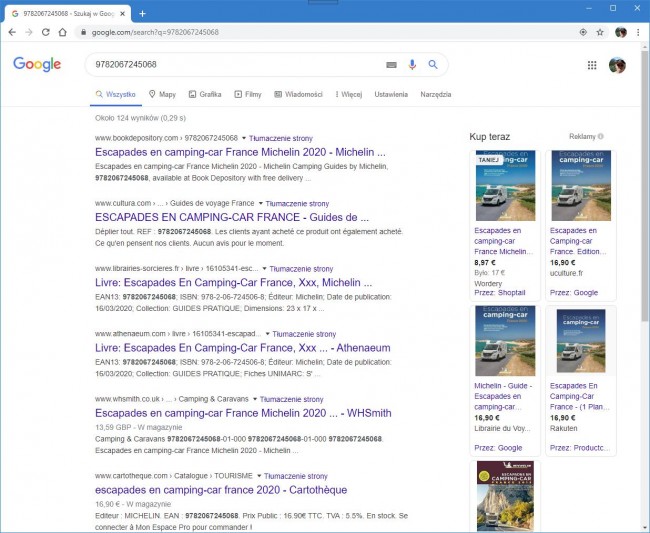Screen dimensions: 650x533
Task: Click the blue magnifier search button
Action: click(x=433, y=65)
